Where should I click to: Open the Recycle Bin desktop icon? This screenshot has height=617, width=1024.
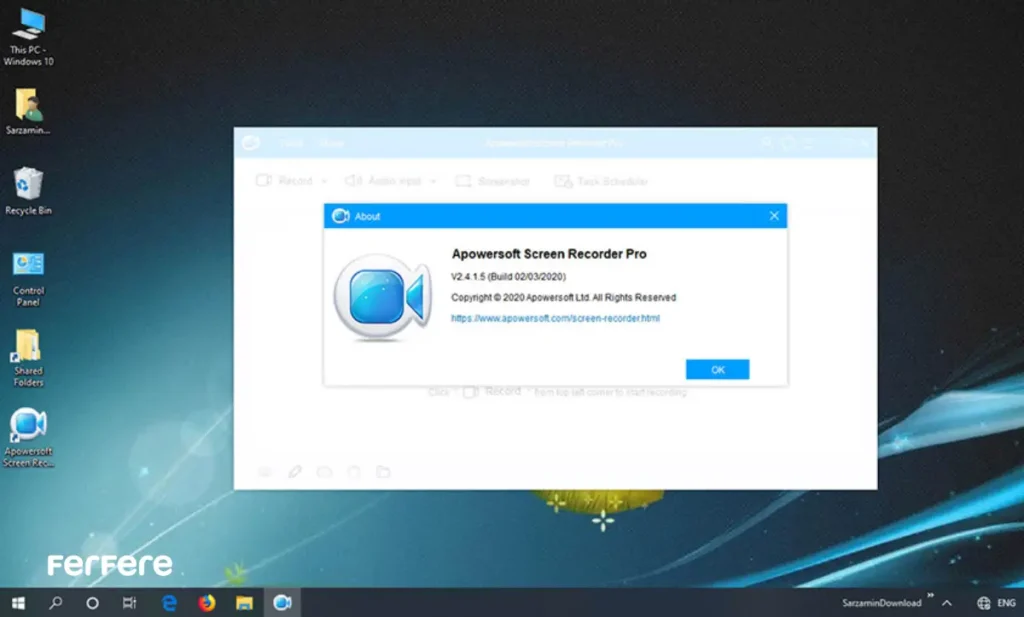(28, 191)
